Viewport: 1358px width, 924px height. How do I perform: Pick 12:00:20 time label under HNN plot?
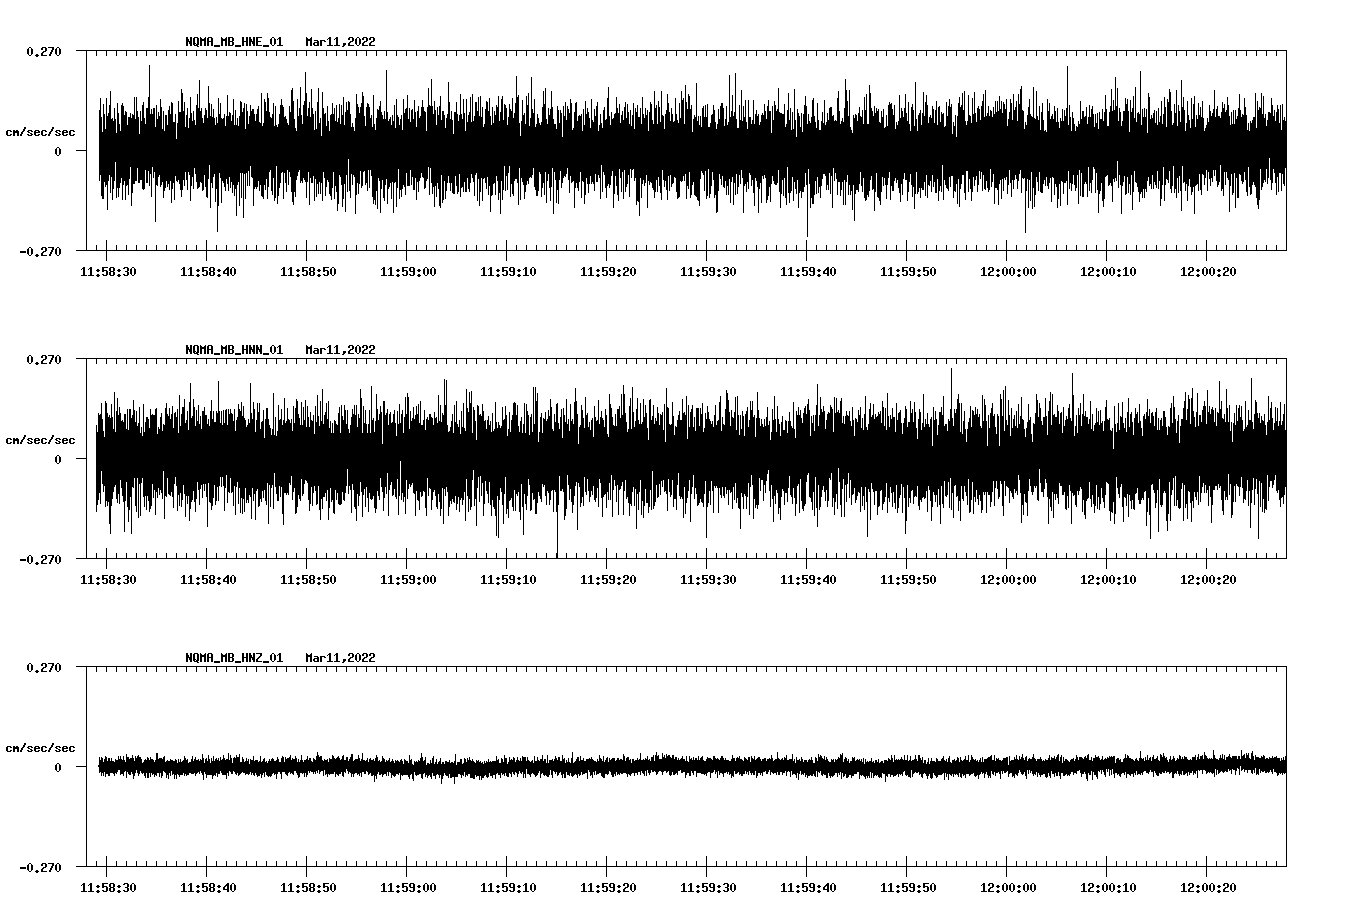point(1208,580)
